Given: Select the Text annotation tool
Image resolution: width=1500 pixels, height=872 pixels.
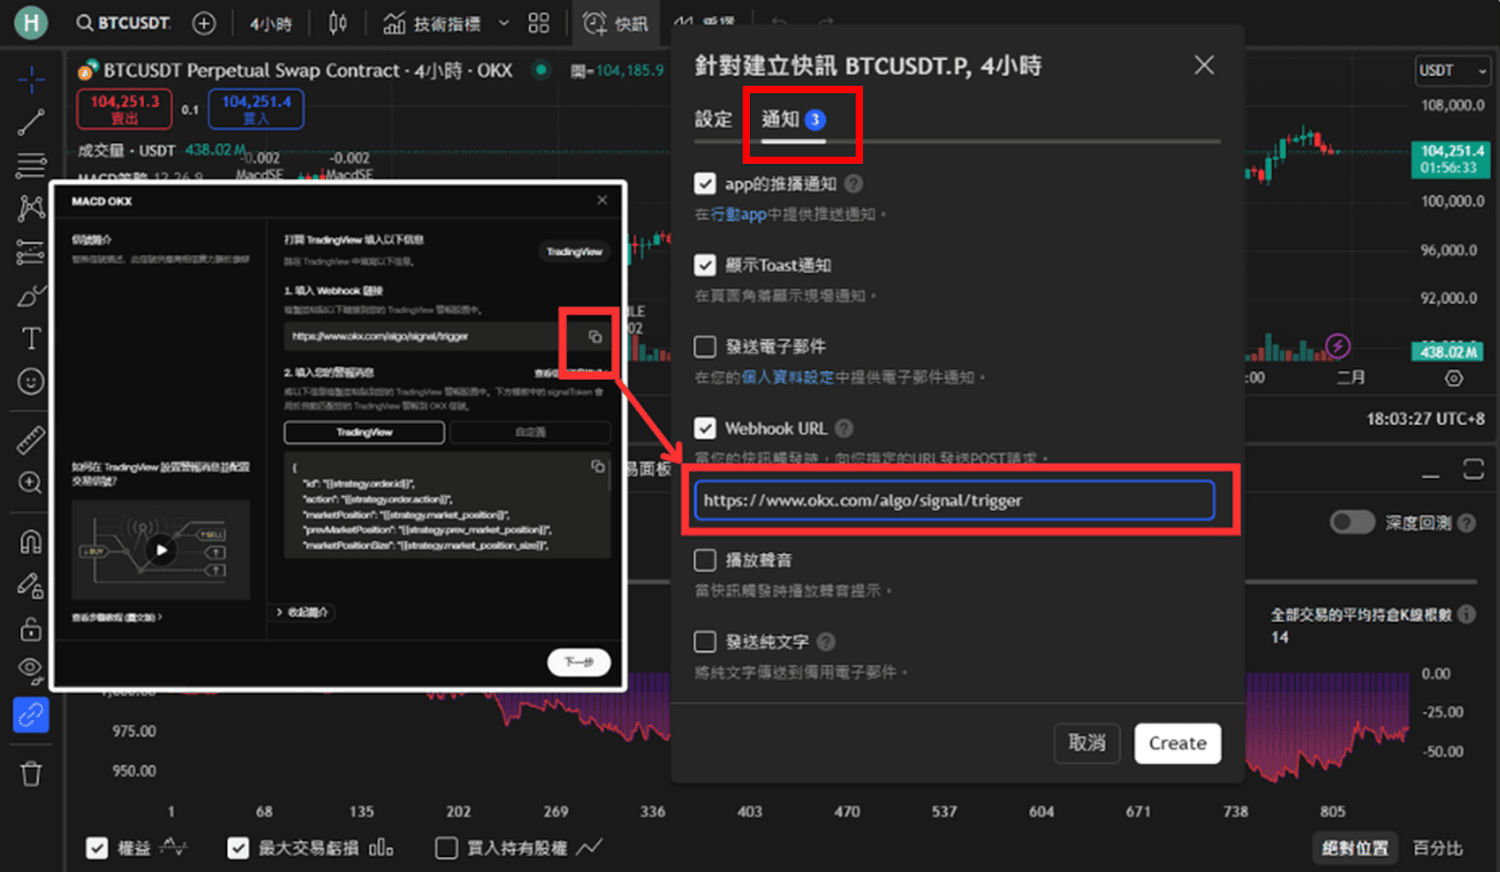Looking at the screenshot, I should [31, 339].
